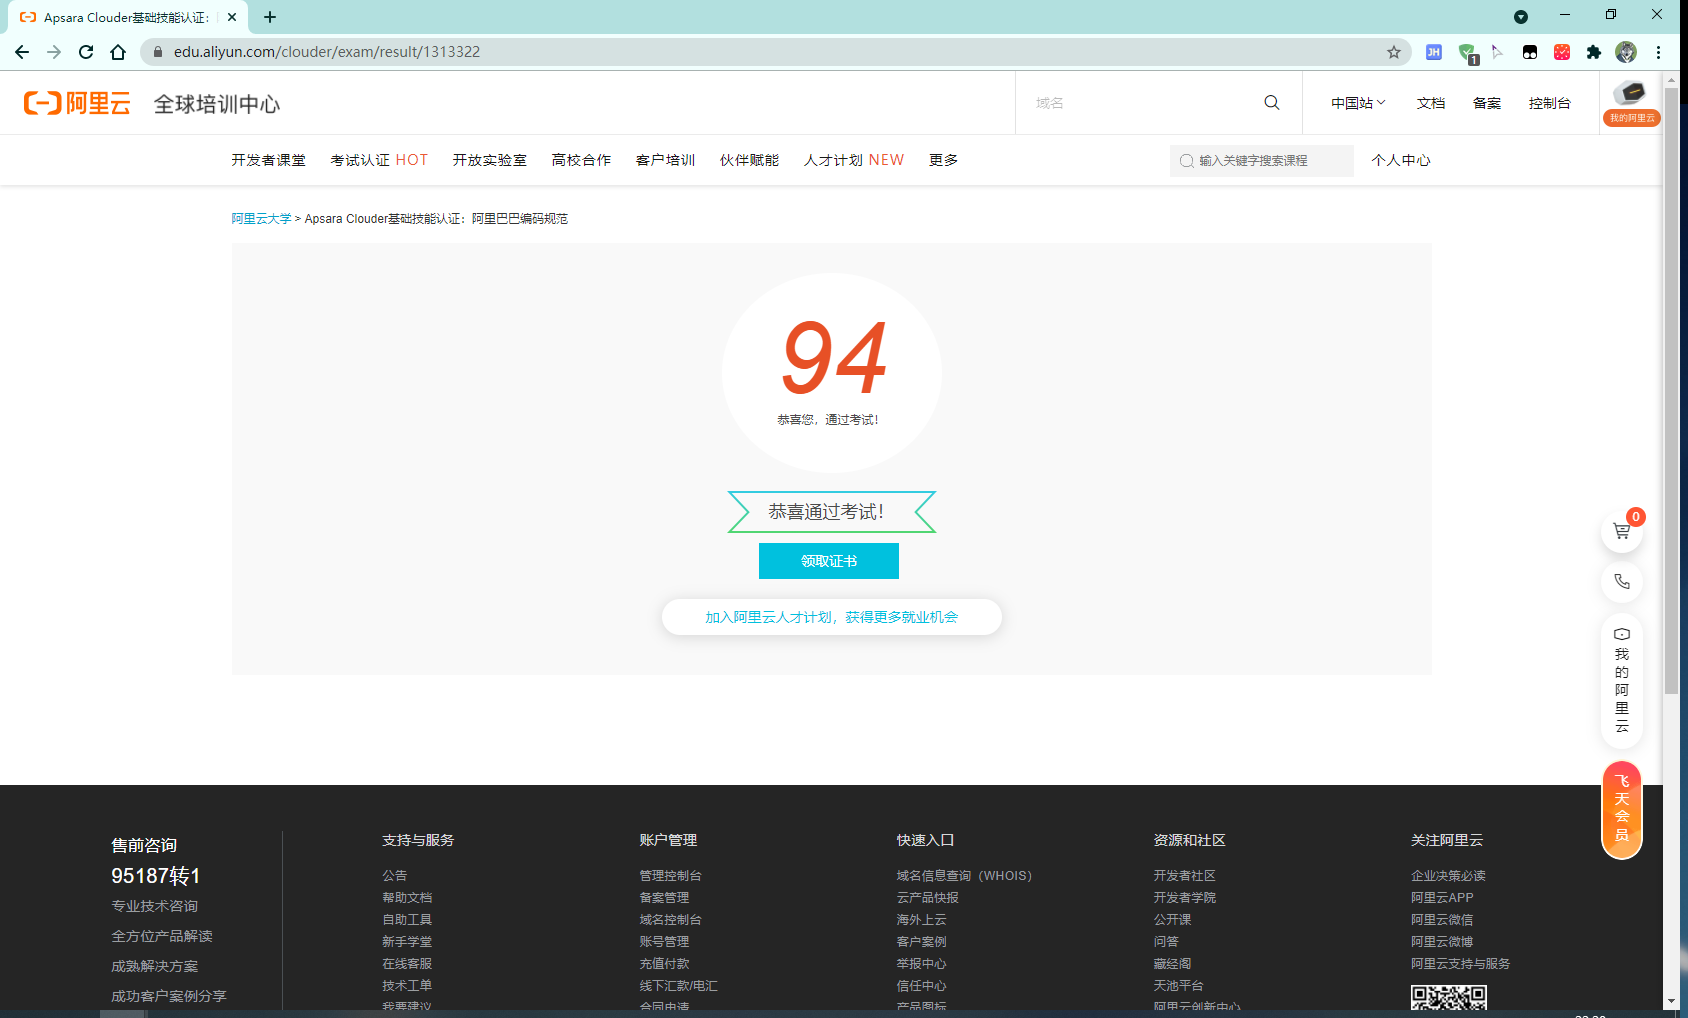Click the 飞天会员 orange badge
1688x1018 pixels.
[x=1622, y=809]
